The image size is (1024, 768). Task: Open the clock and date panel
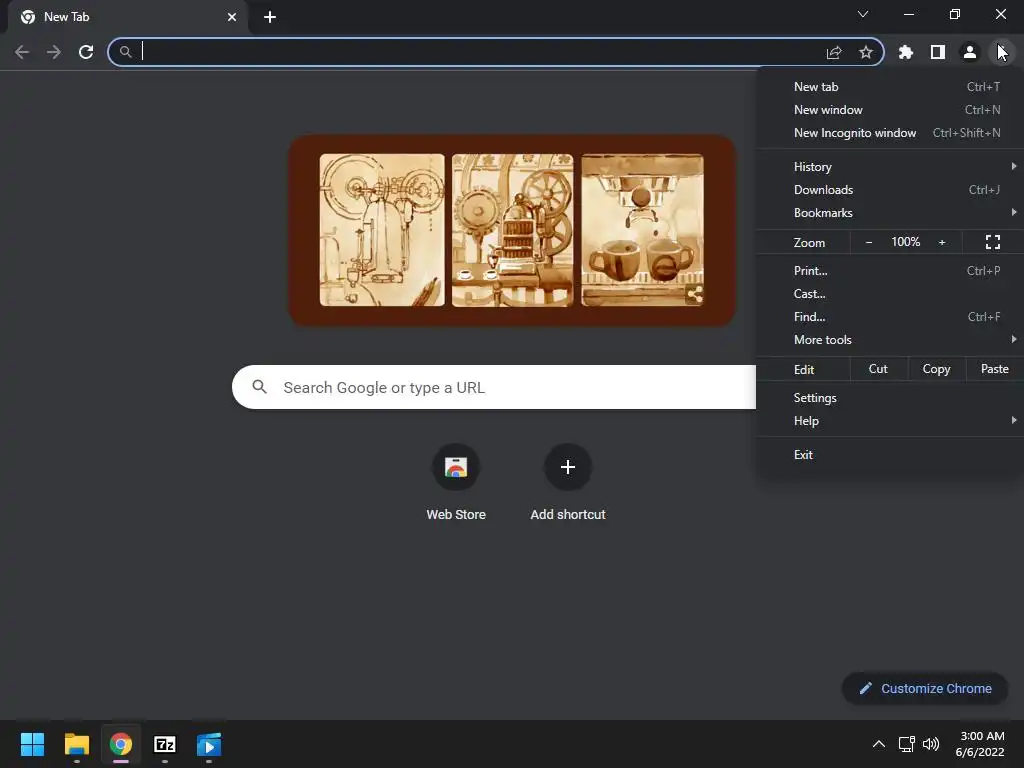coord(980,744)
